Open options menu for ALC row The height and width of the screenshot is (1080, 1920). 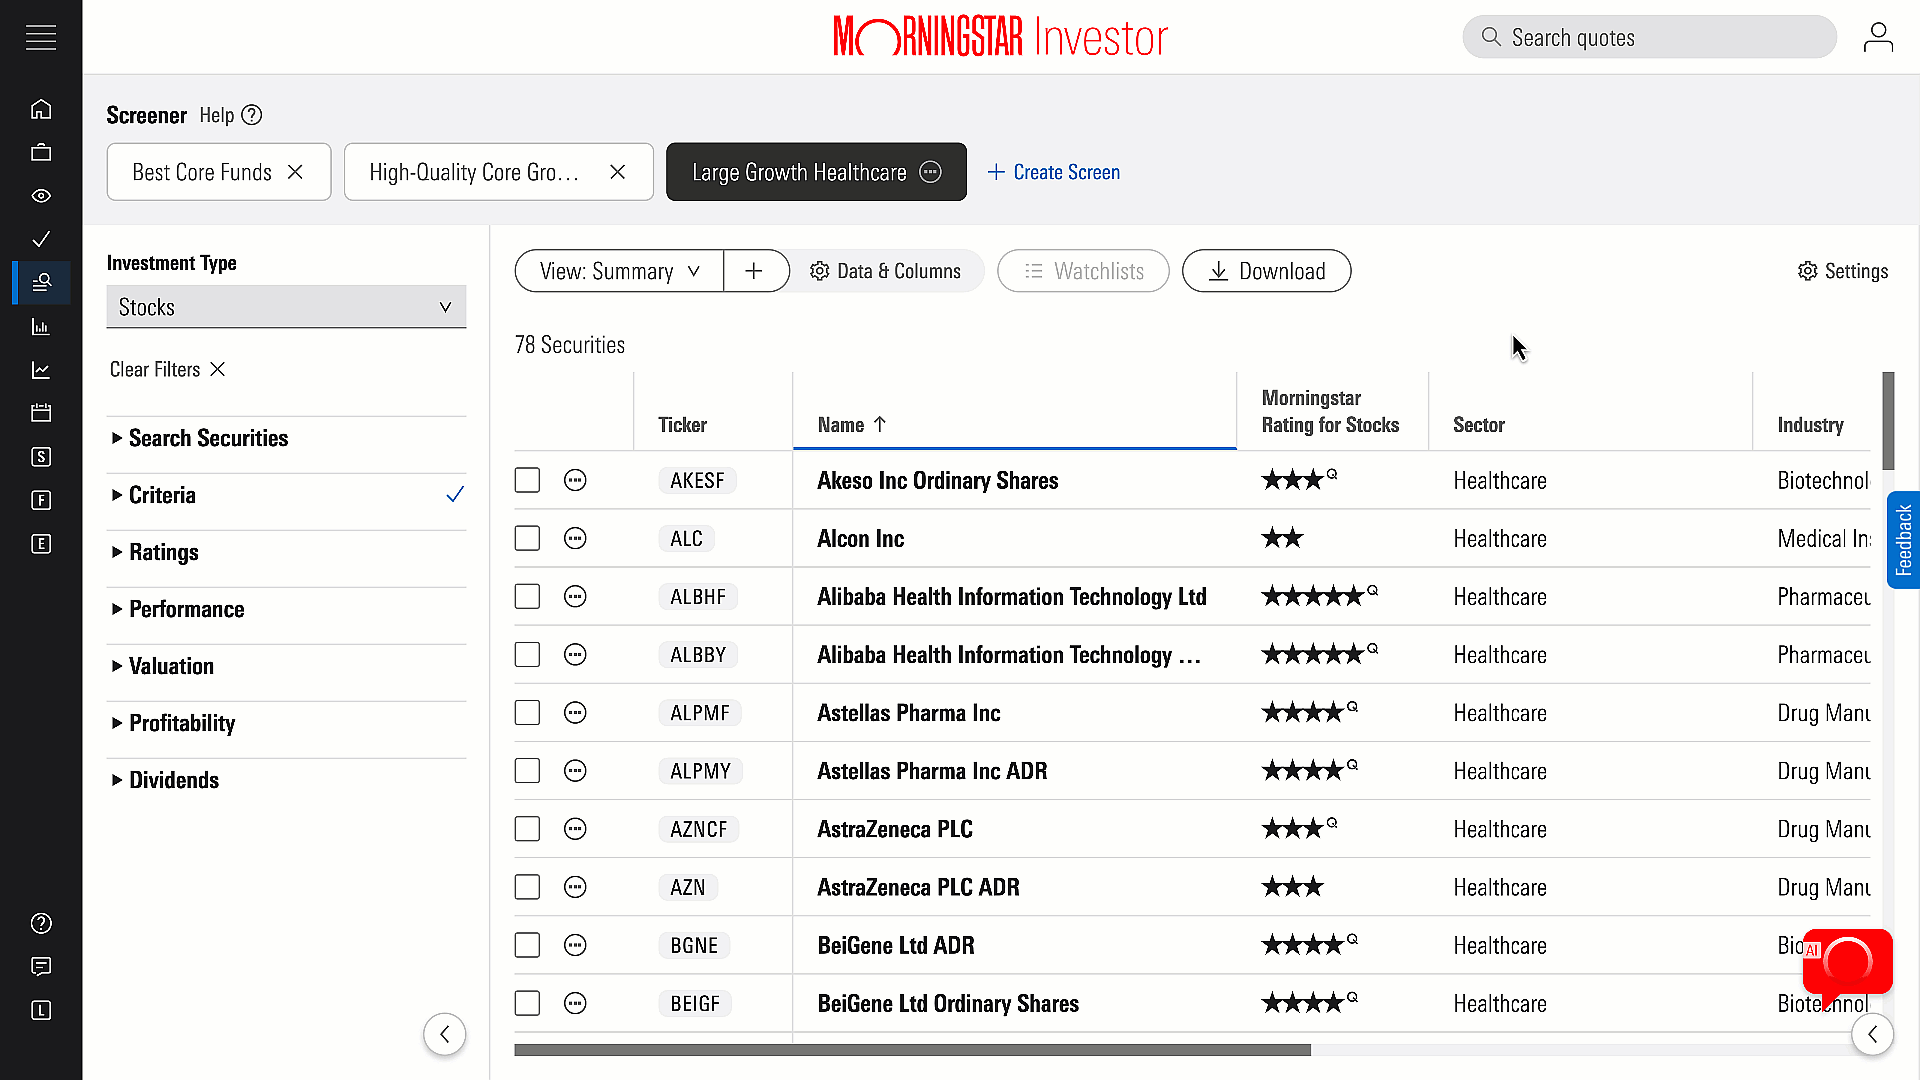coord(575,539)
